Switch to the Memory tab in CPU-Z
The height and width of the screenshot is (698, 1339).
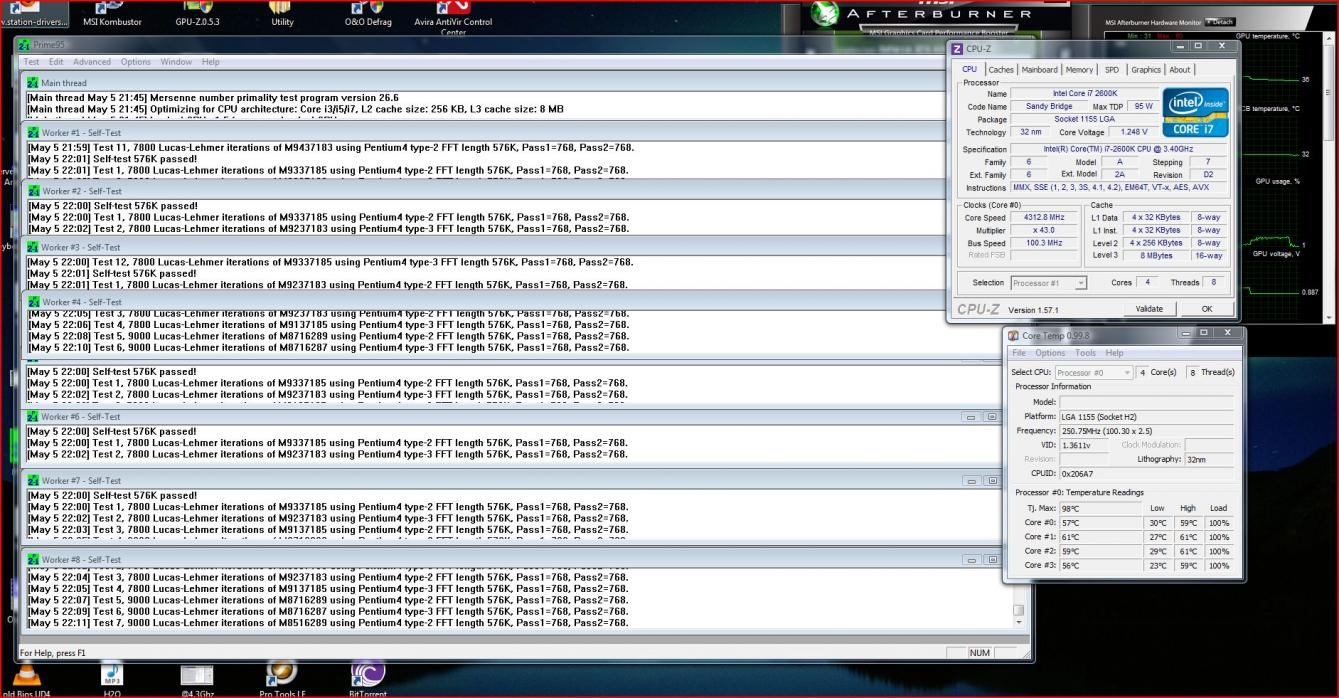[x=1079, y=70]
